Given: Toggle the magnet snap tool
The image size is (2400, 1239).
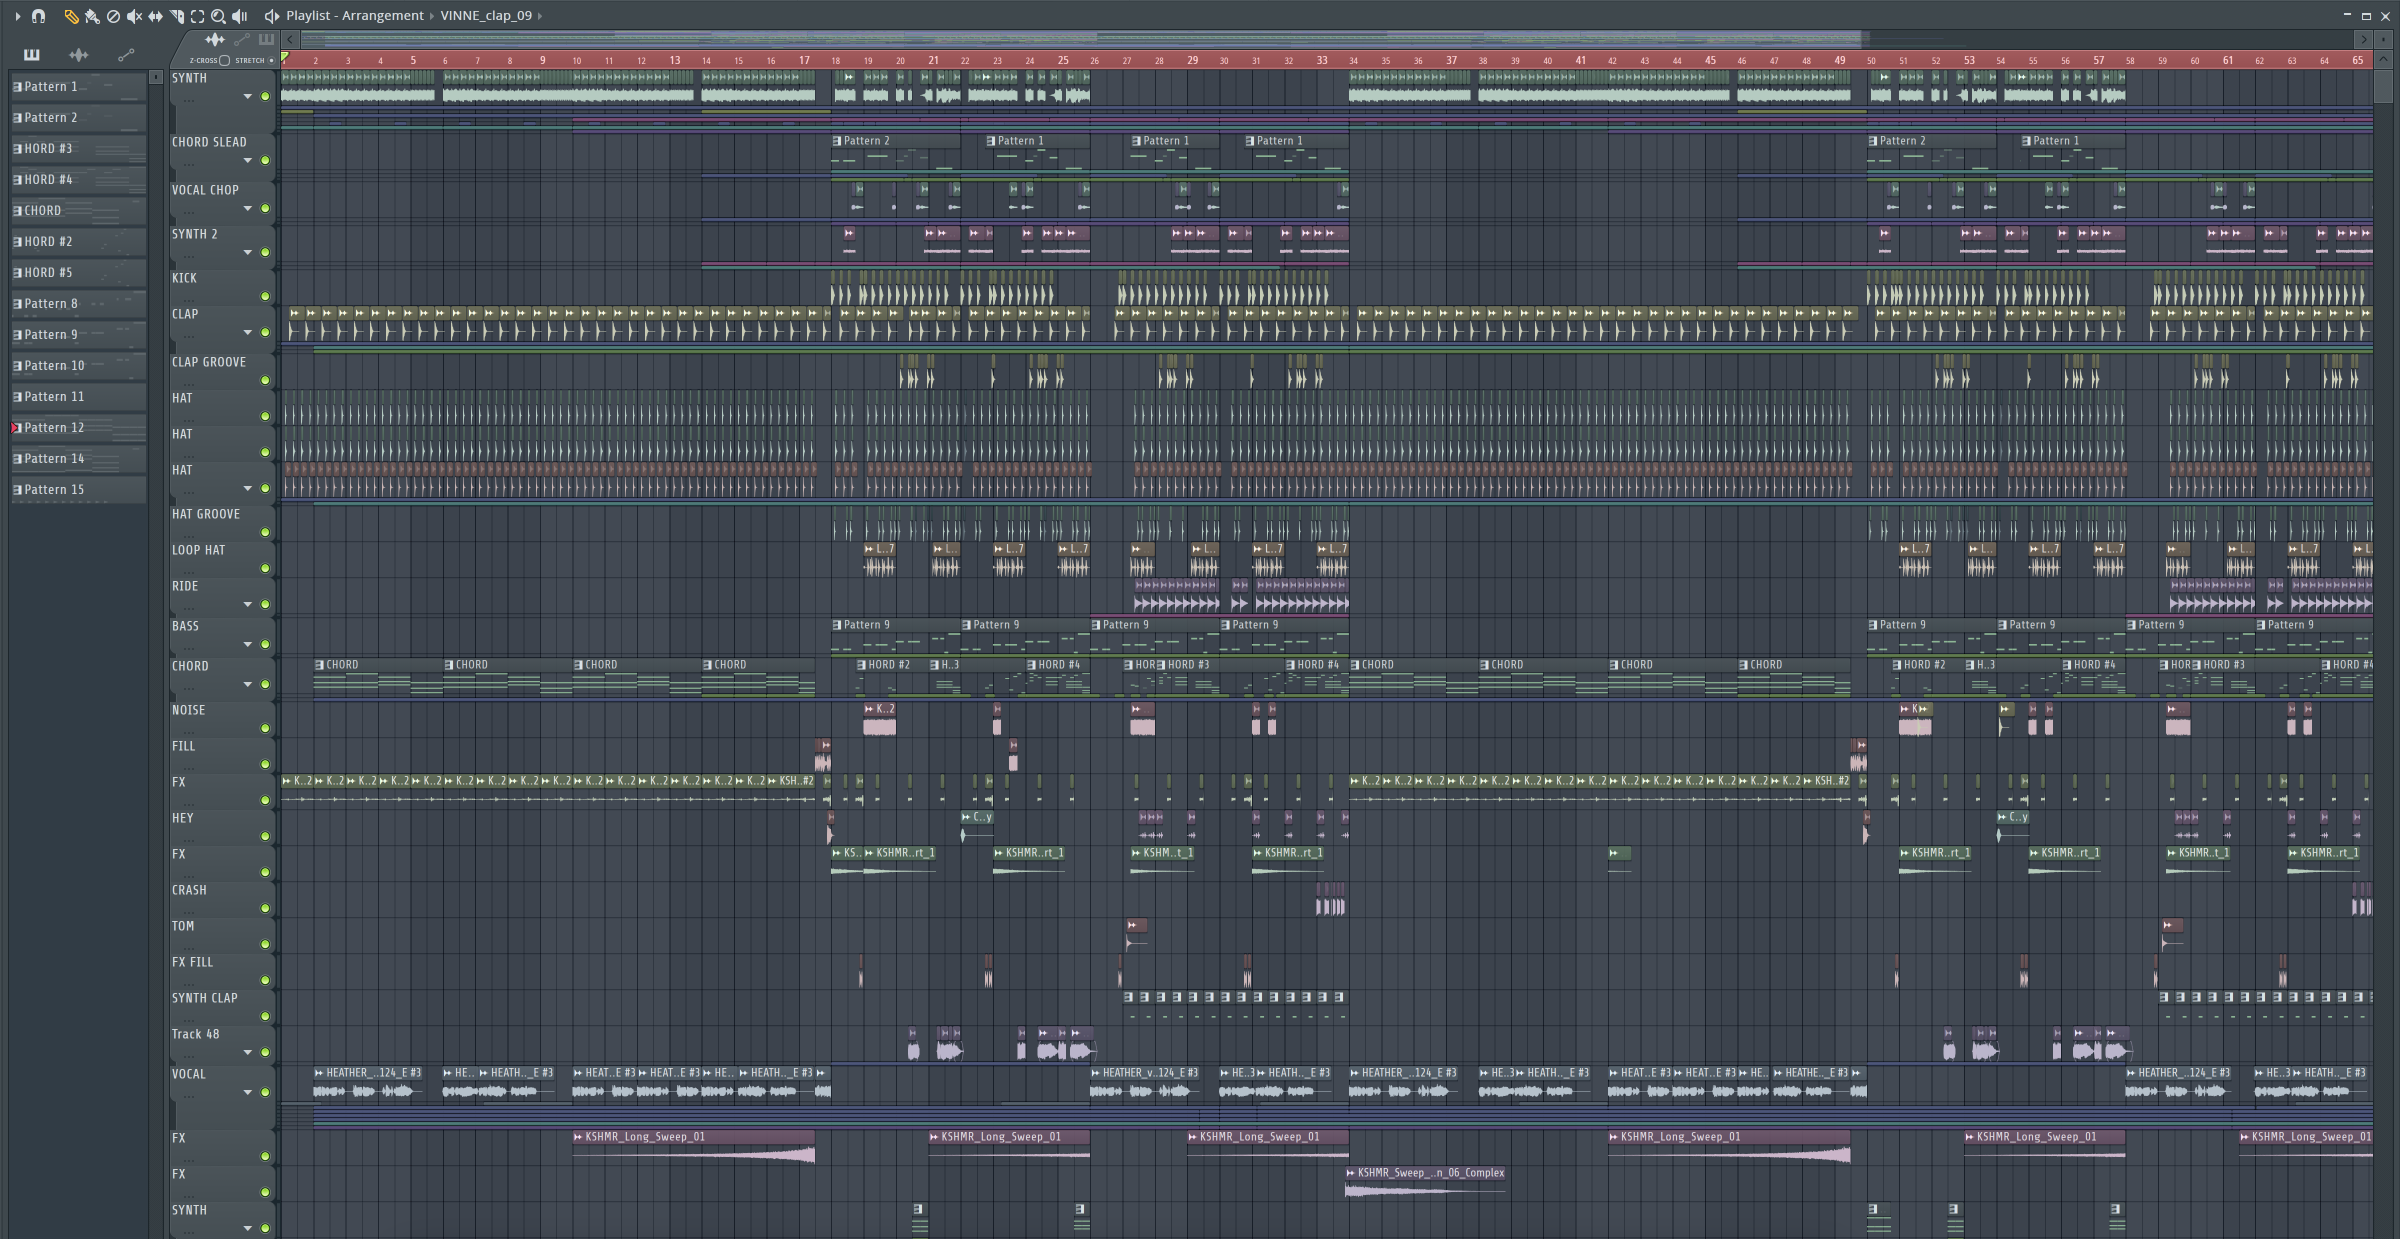Looking at the screenshot, I should coord(38,16).
